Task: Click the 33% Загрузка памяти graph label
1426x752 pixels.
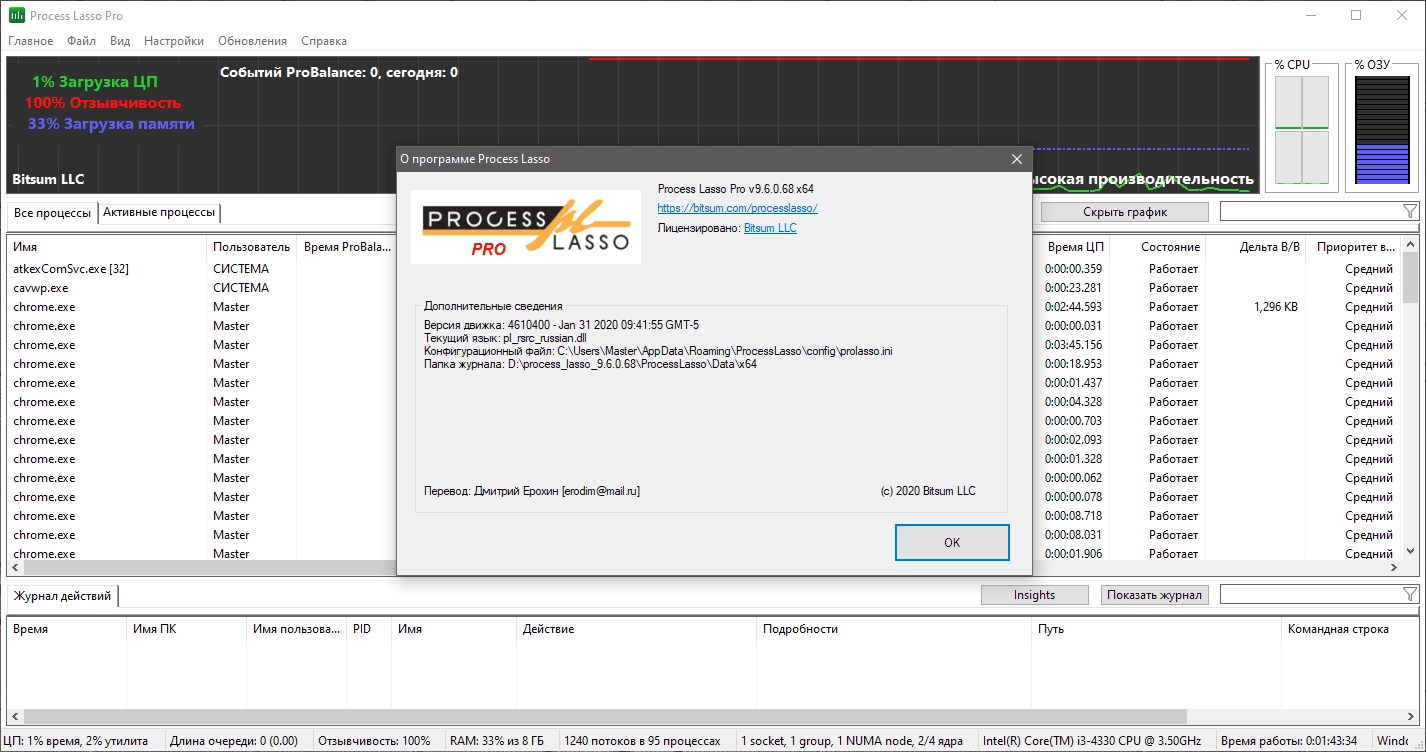Action: point(111,124)
